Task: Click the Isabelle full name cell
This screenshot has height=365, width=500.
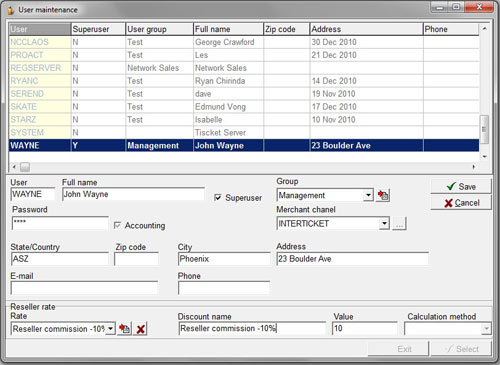Action: [x=229, y=120]
